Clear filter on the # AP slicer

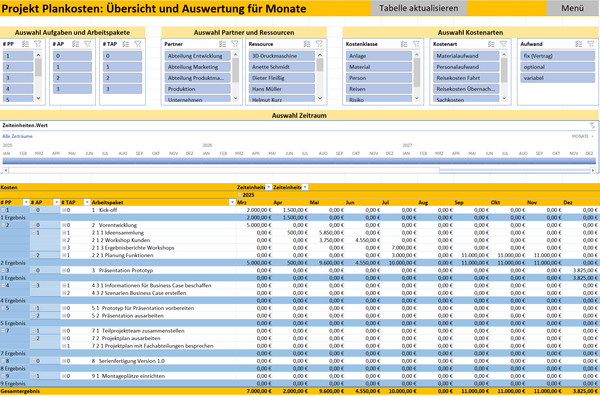pyautogui.click(x=88, y=44)
